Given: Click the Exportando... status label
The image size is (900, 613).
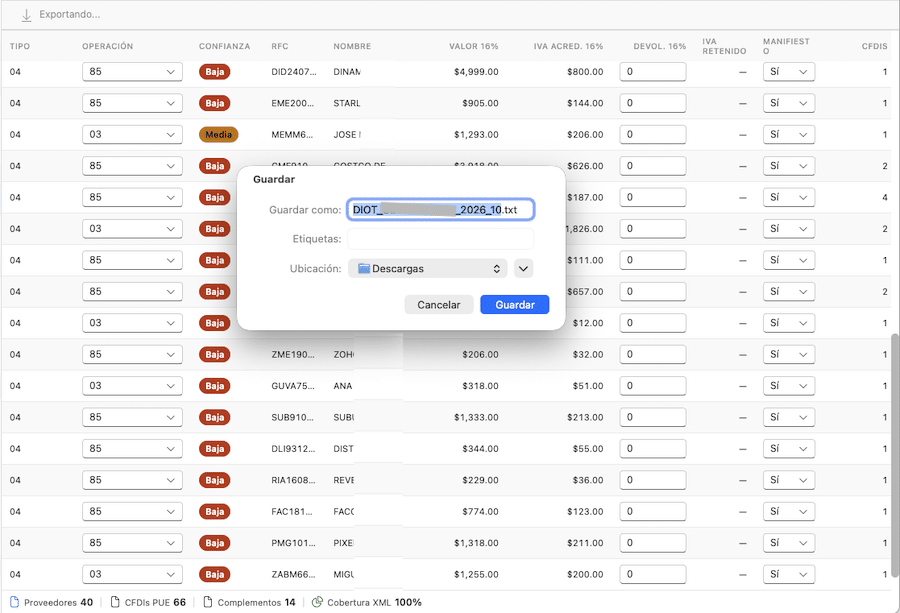Looking at the screenshot, I should pos(69,14).
